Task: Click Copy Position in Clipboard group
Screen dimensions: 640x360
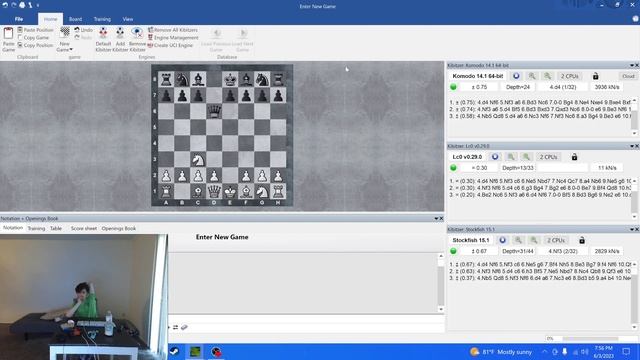Action: (35, 45)
